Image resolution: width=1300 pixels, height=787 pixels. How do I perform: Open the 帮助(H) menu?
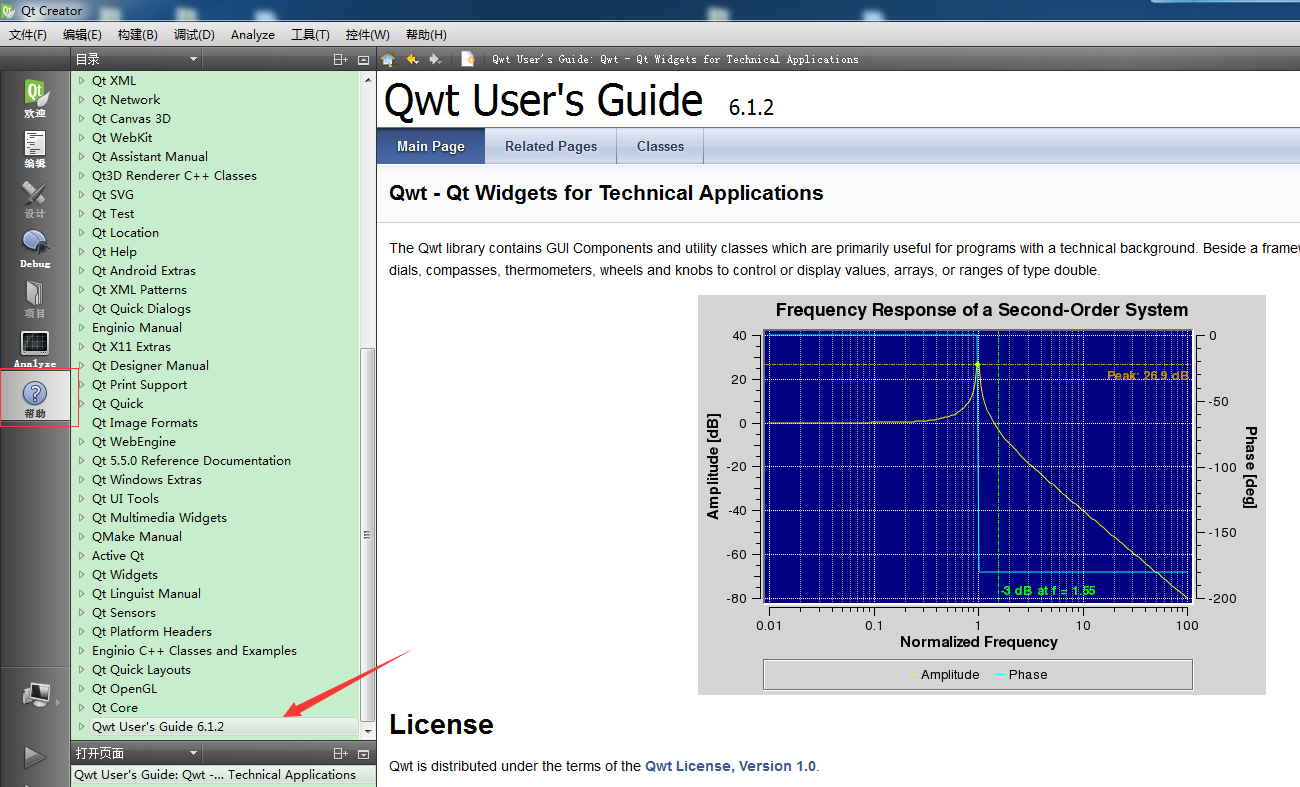(426, 34)
